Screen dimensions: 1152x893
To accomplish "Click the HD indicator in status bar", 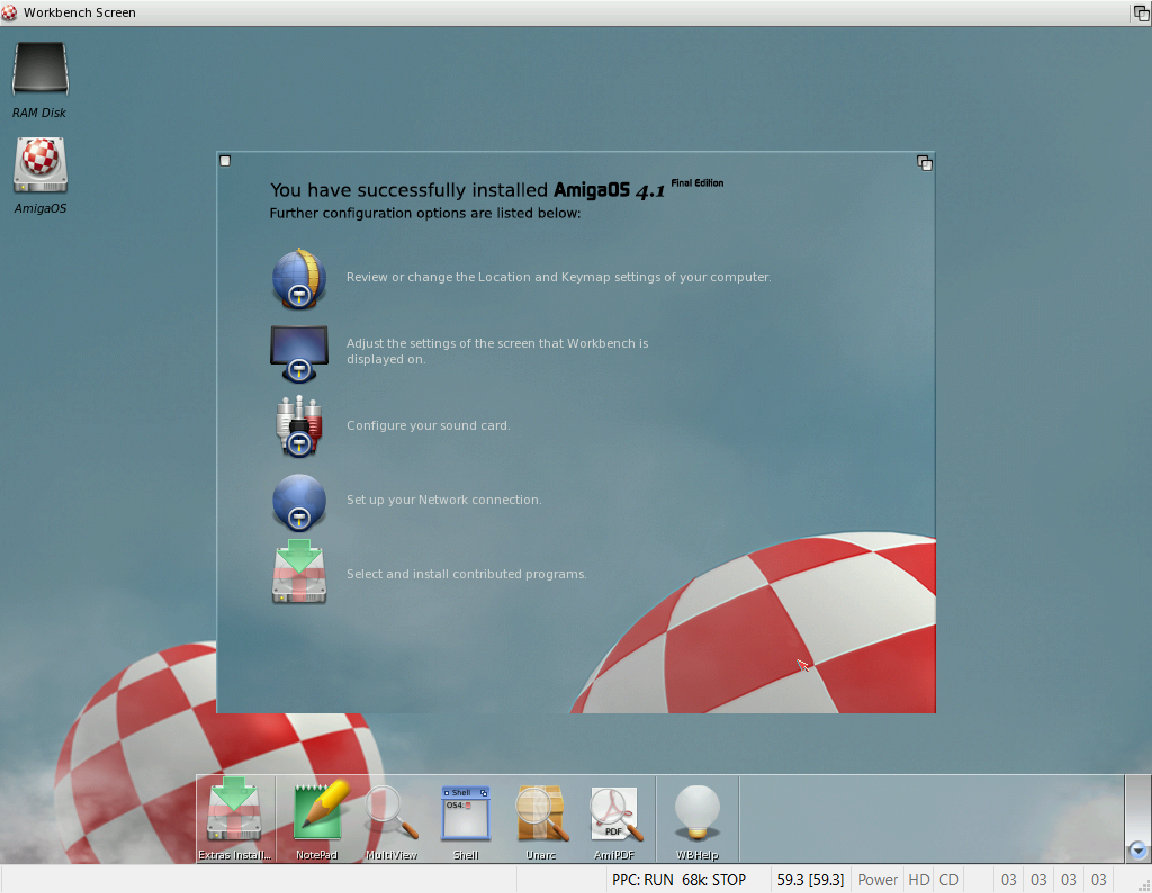I will pyautogui.click(x=918, y=880).
